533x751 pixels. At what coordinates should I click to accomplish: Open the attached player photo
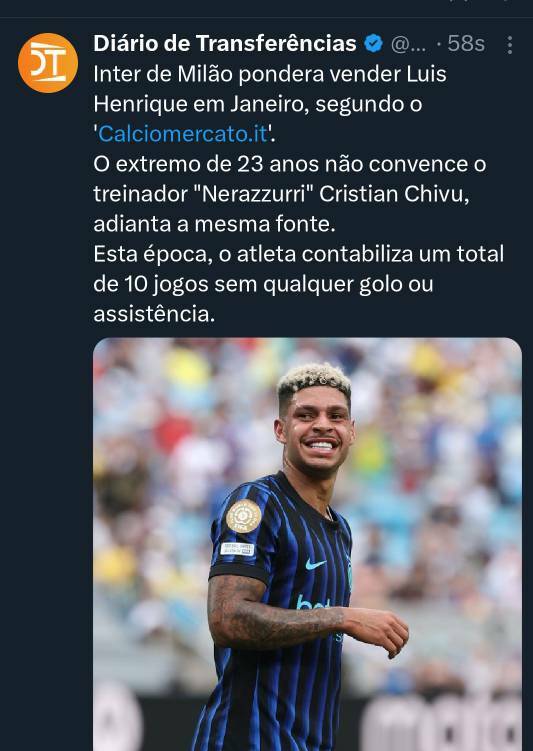(307, 544)
